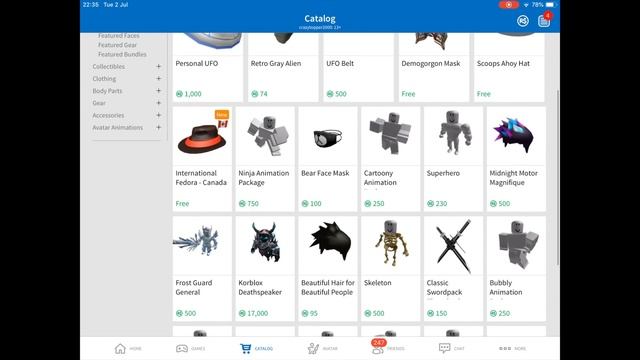Select Featured Faces in sidebar
The width and height of the screenshot is (640, 360).
click(x=119, y=36)
